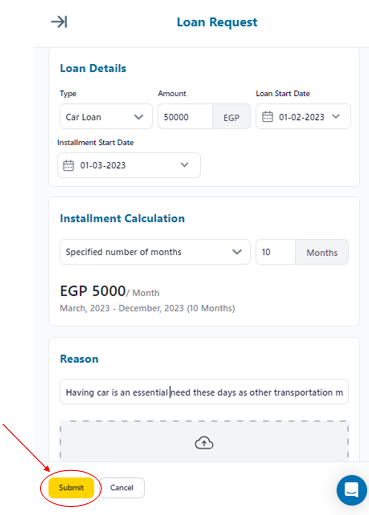The height and width of the screenshot is (515, 369).
Task: Click the dashed file upload area
Action: click(204, 441)
